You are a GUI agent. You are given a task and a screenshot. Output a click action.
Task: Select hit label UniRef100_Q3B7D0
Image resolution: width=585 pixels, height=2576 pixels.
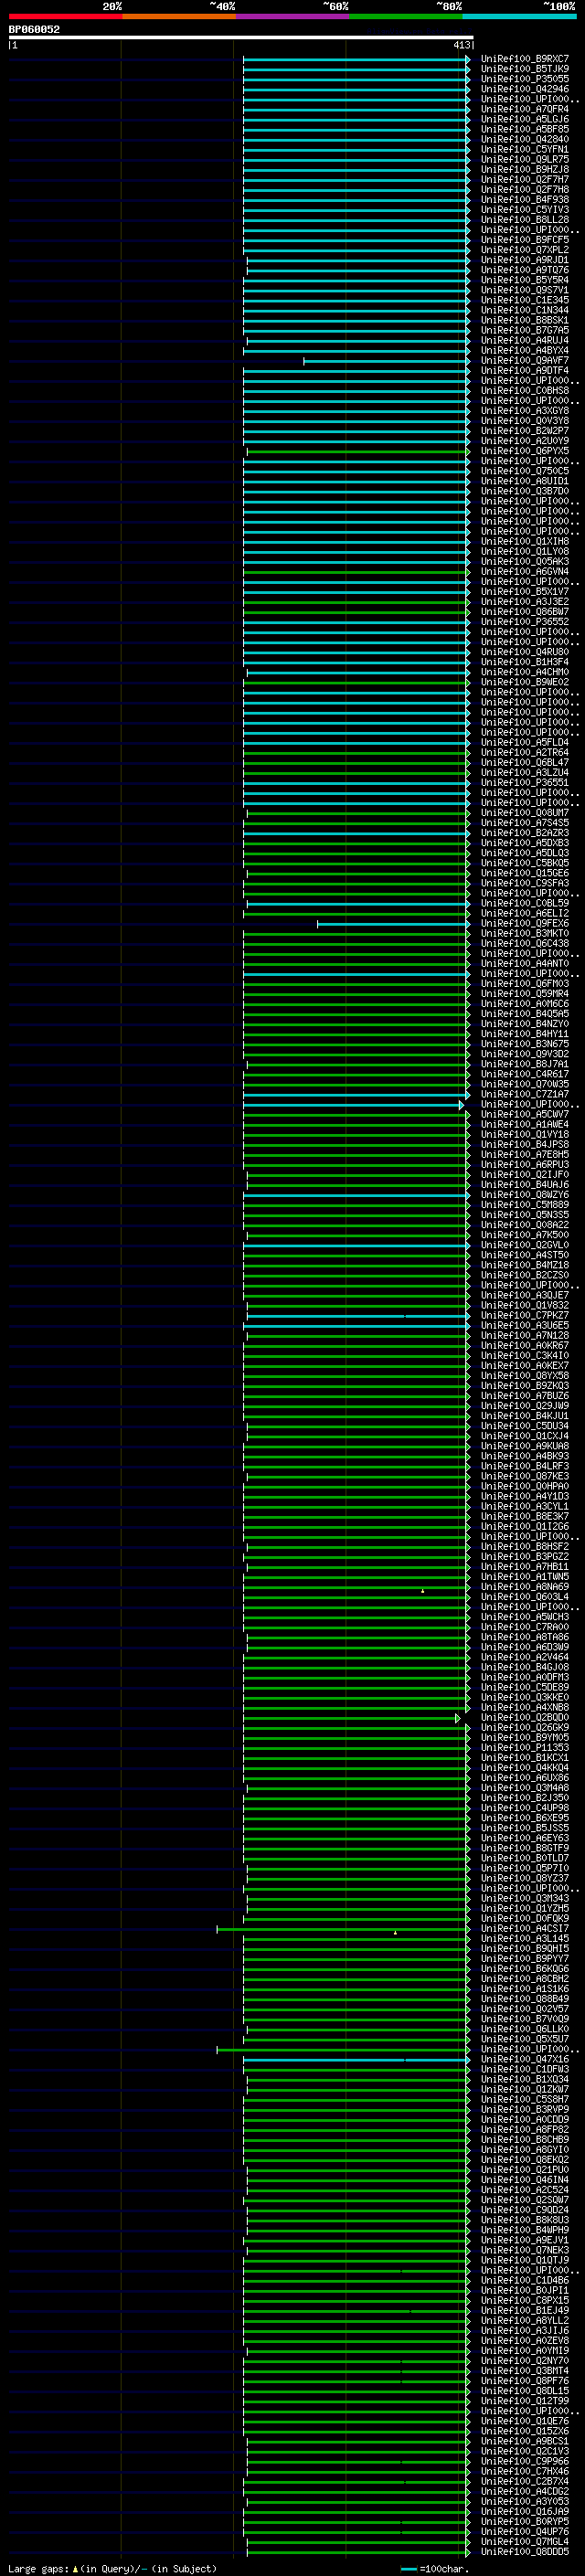pyautogui.click(x=525, y=491)
